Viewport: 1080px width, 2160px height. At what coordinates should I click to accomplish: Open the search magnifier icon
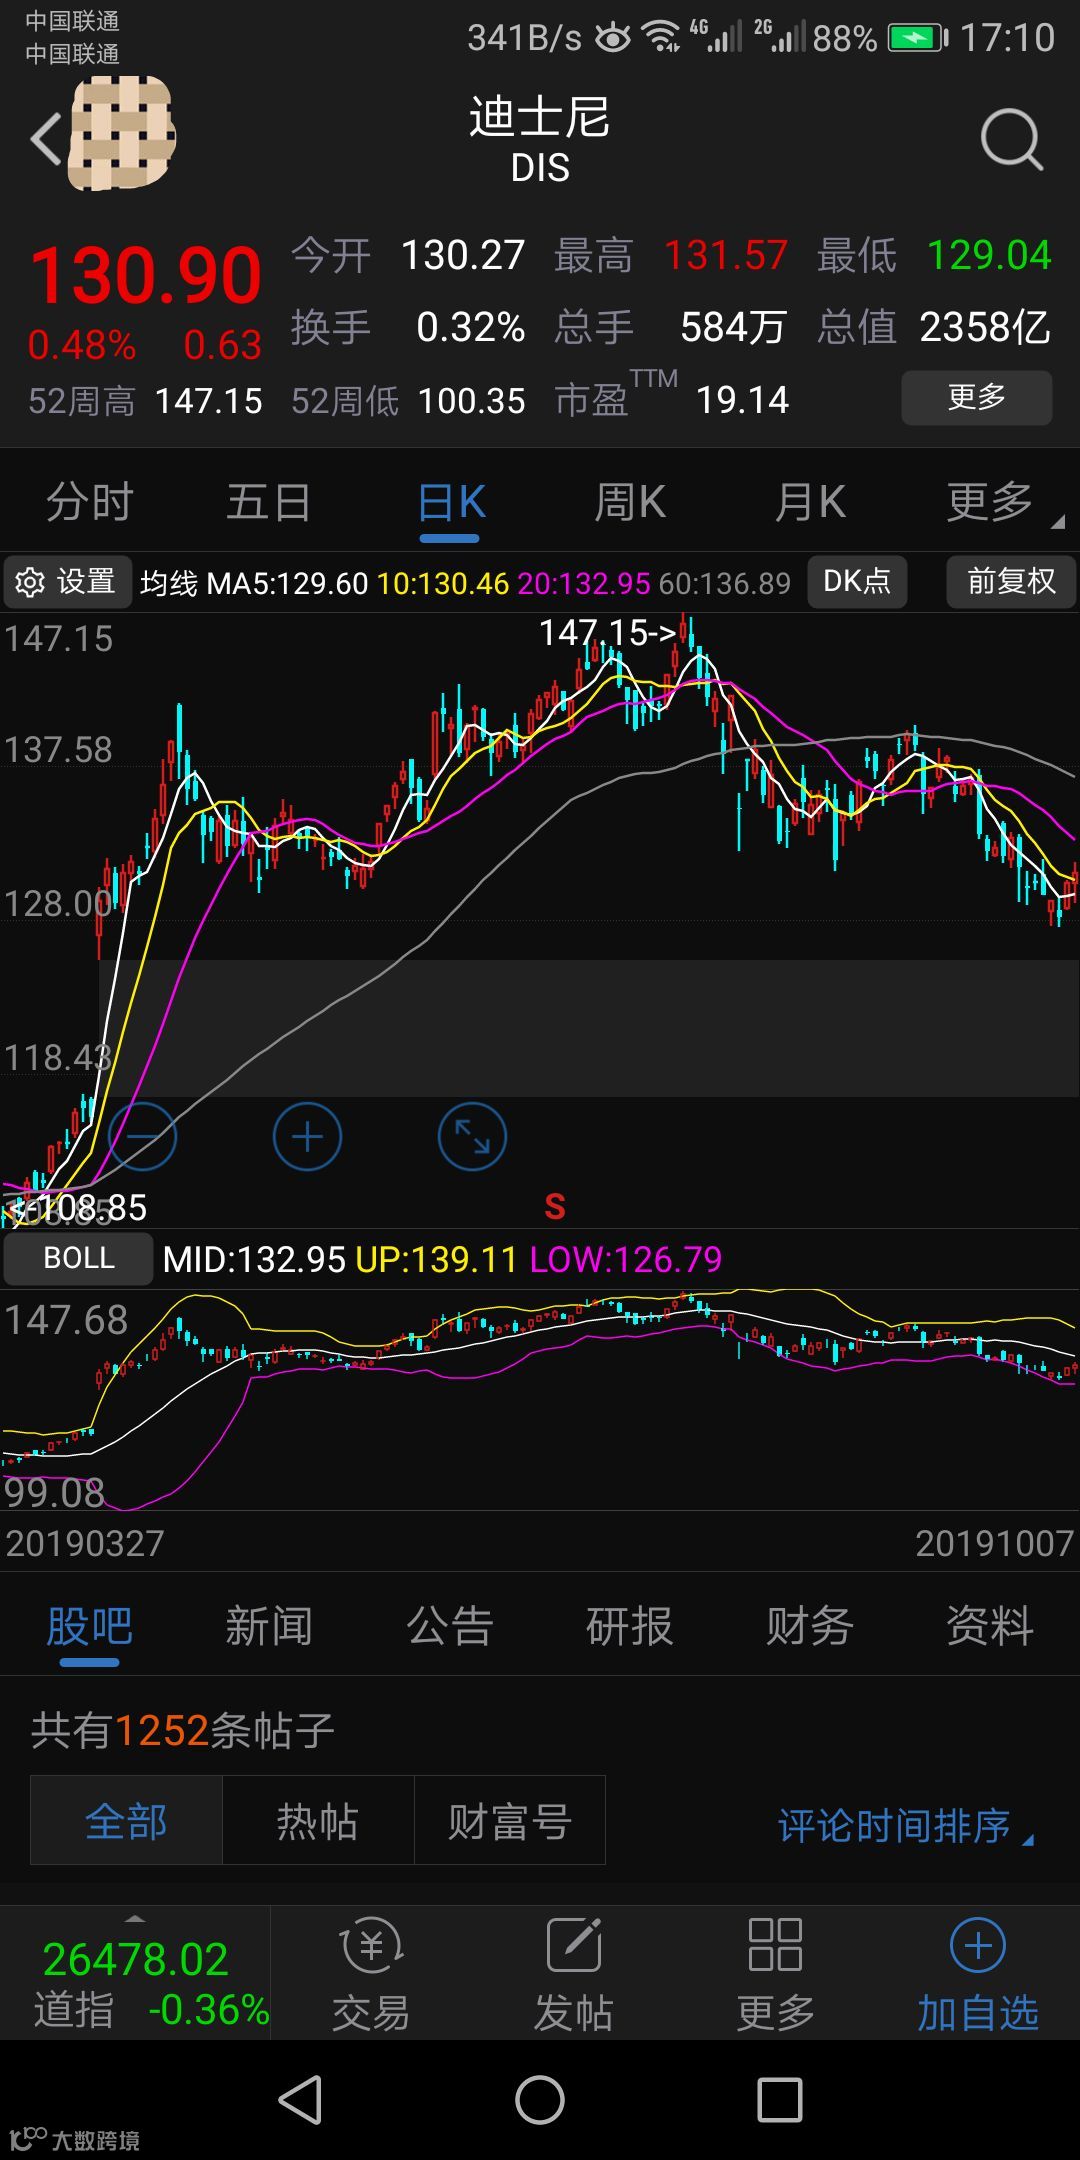pos(1011,139)
